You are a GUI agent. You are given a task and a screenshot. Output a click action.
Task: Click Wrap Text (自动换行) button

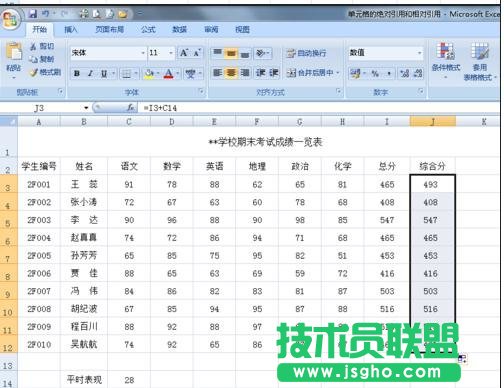click(306, 53)
